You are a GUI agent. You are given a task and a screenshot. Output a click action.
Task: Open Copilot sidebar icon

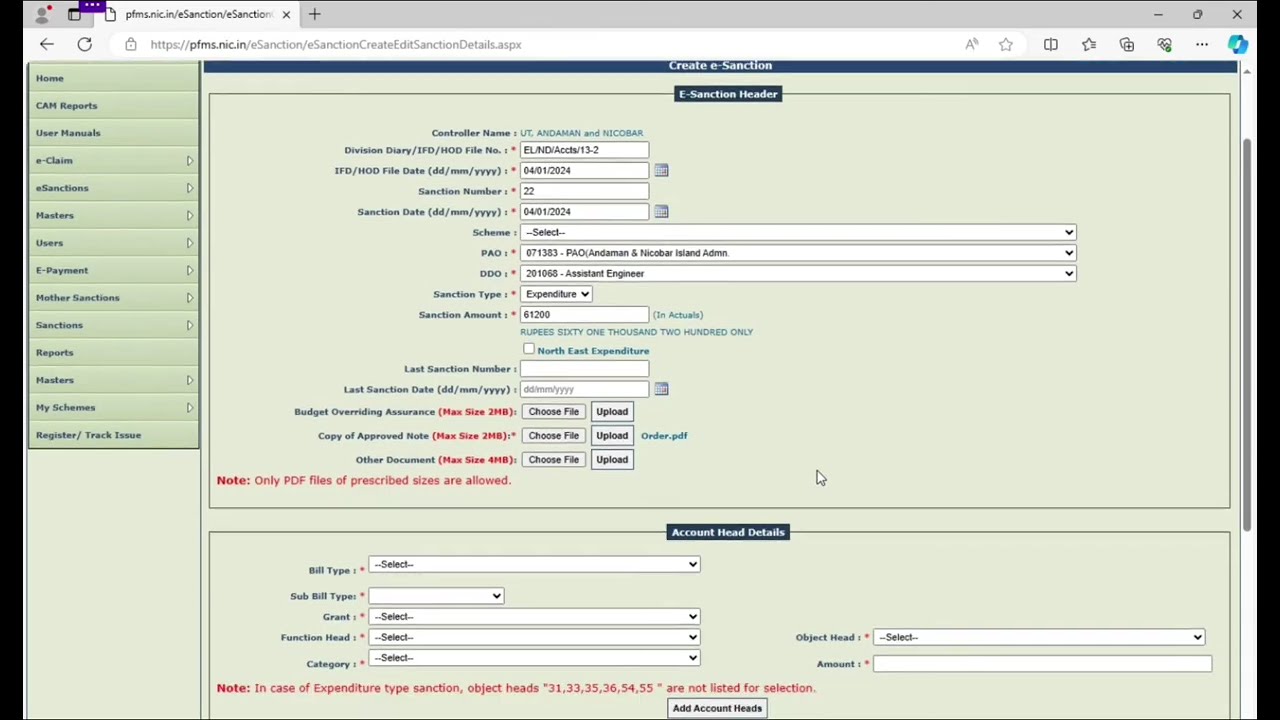click(x=1238, y=44)
